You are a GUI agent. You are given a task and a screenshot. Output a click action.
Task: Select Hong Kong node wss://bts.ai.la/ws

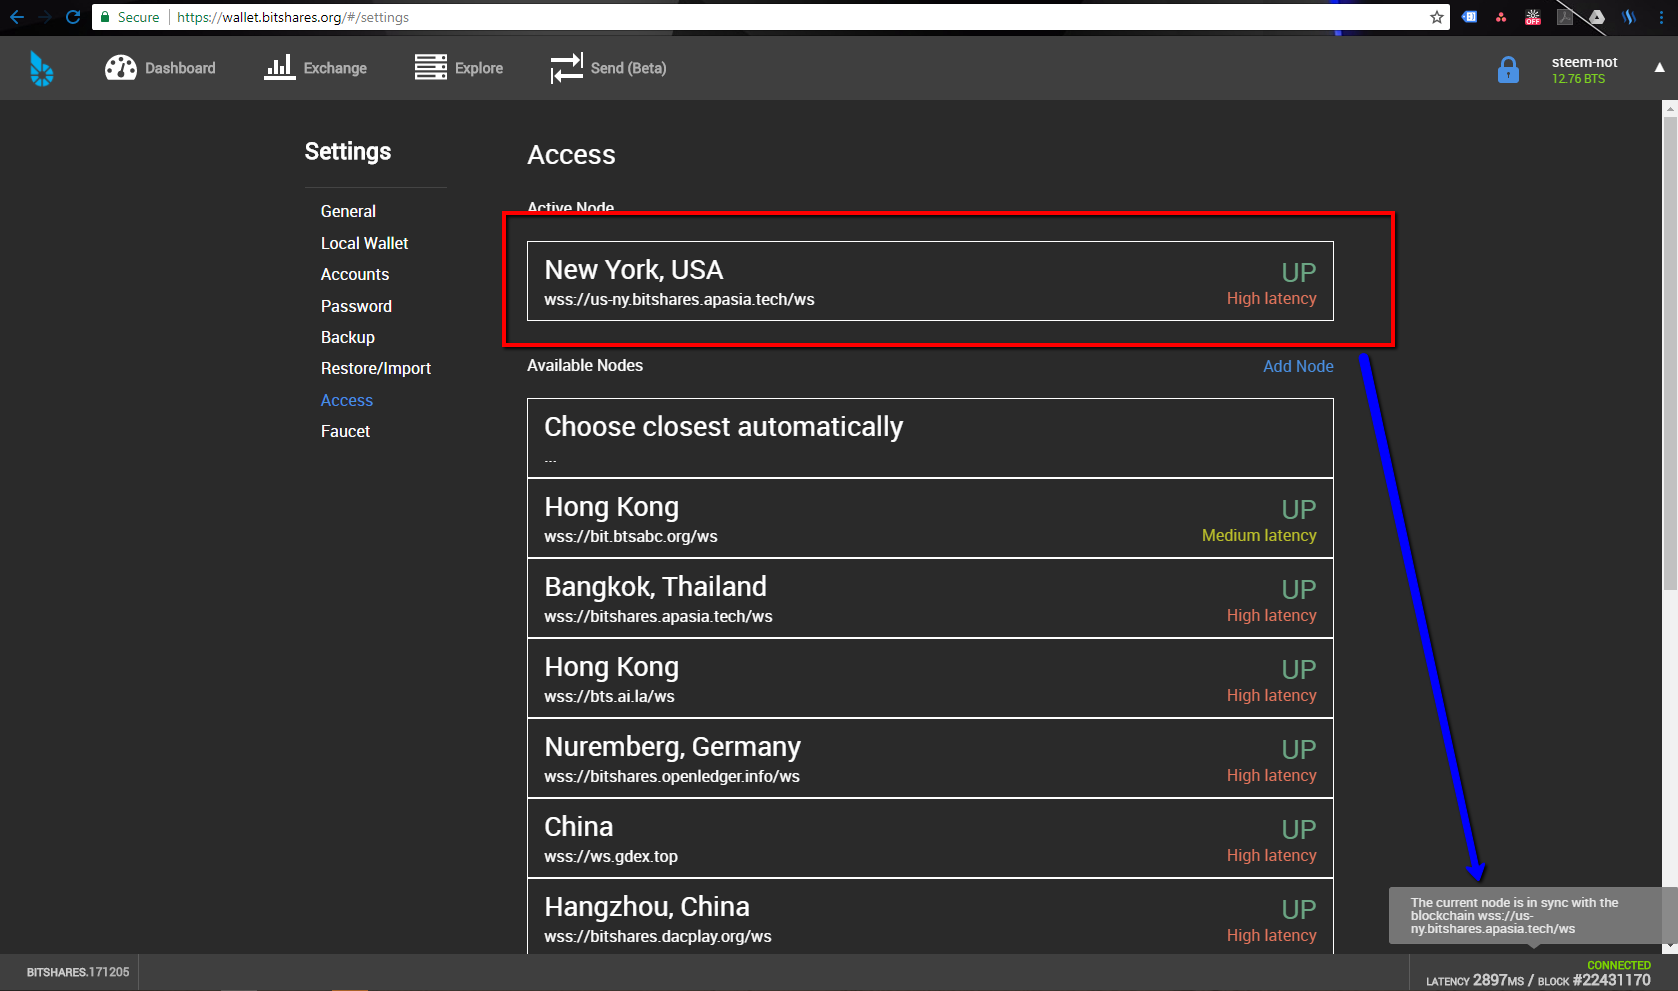930,678
